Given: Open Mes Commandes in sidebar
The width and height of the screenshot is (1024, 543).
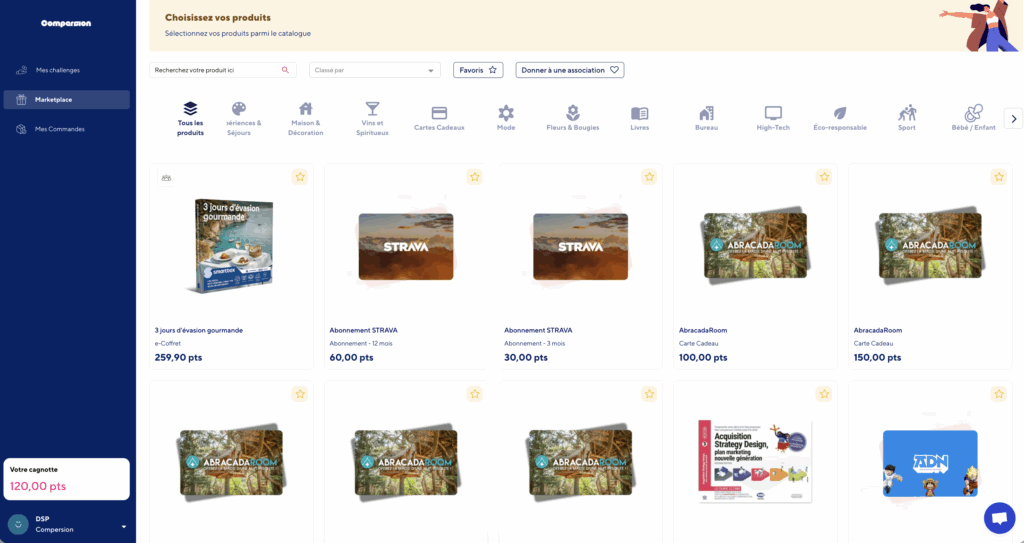Looking at the screenshot, I should tap(59, 129).
